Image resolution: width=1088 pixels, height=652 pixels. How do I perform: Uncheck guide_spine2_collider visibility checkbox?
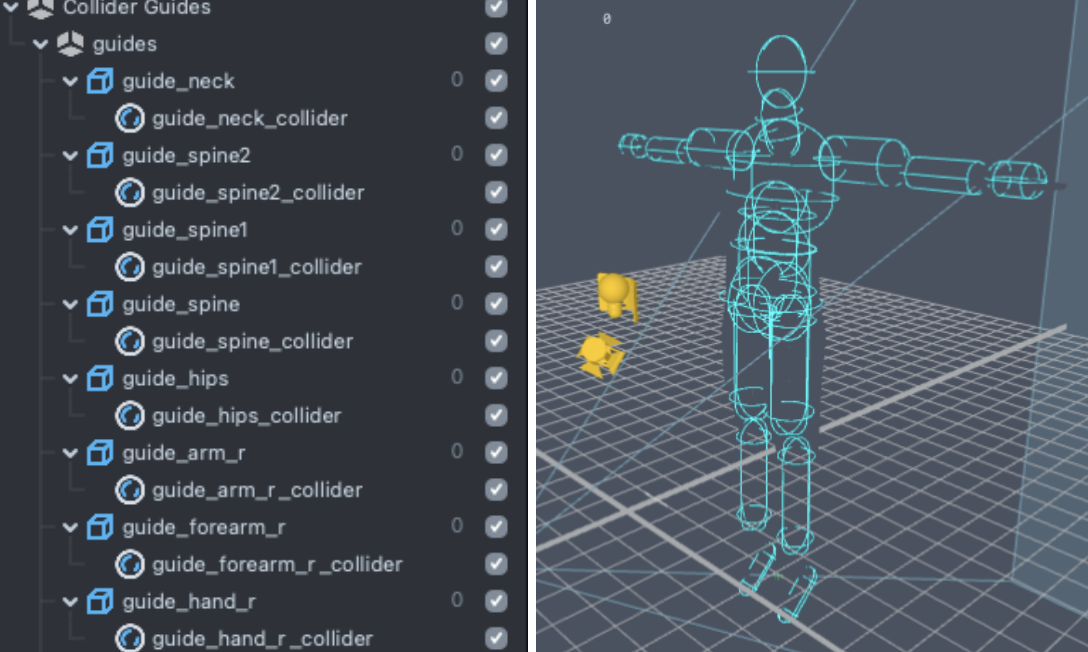pos(496,192)
